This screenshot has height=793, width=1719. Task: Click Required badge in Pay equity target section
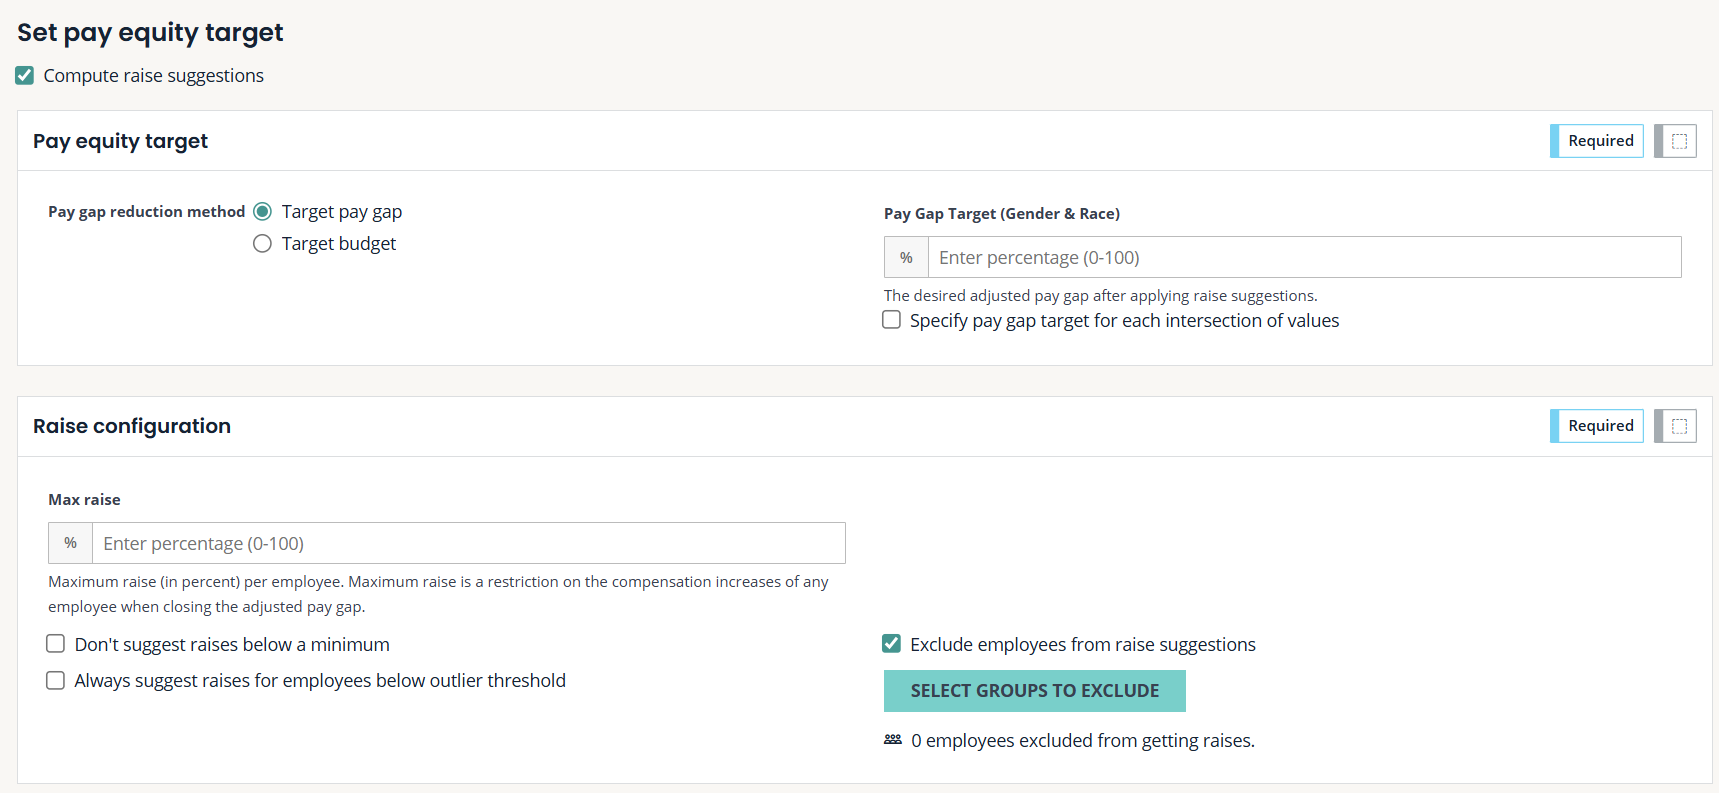(1600, 141)
